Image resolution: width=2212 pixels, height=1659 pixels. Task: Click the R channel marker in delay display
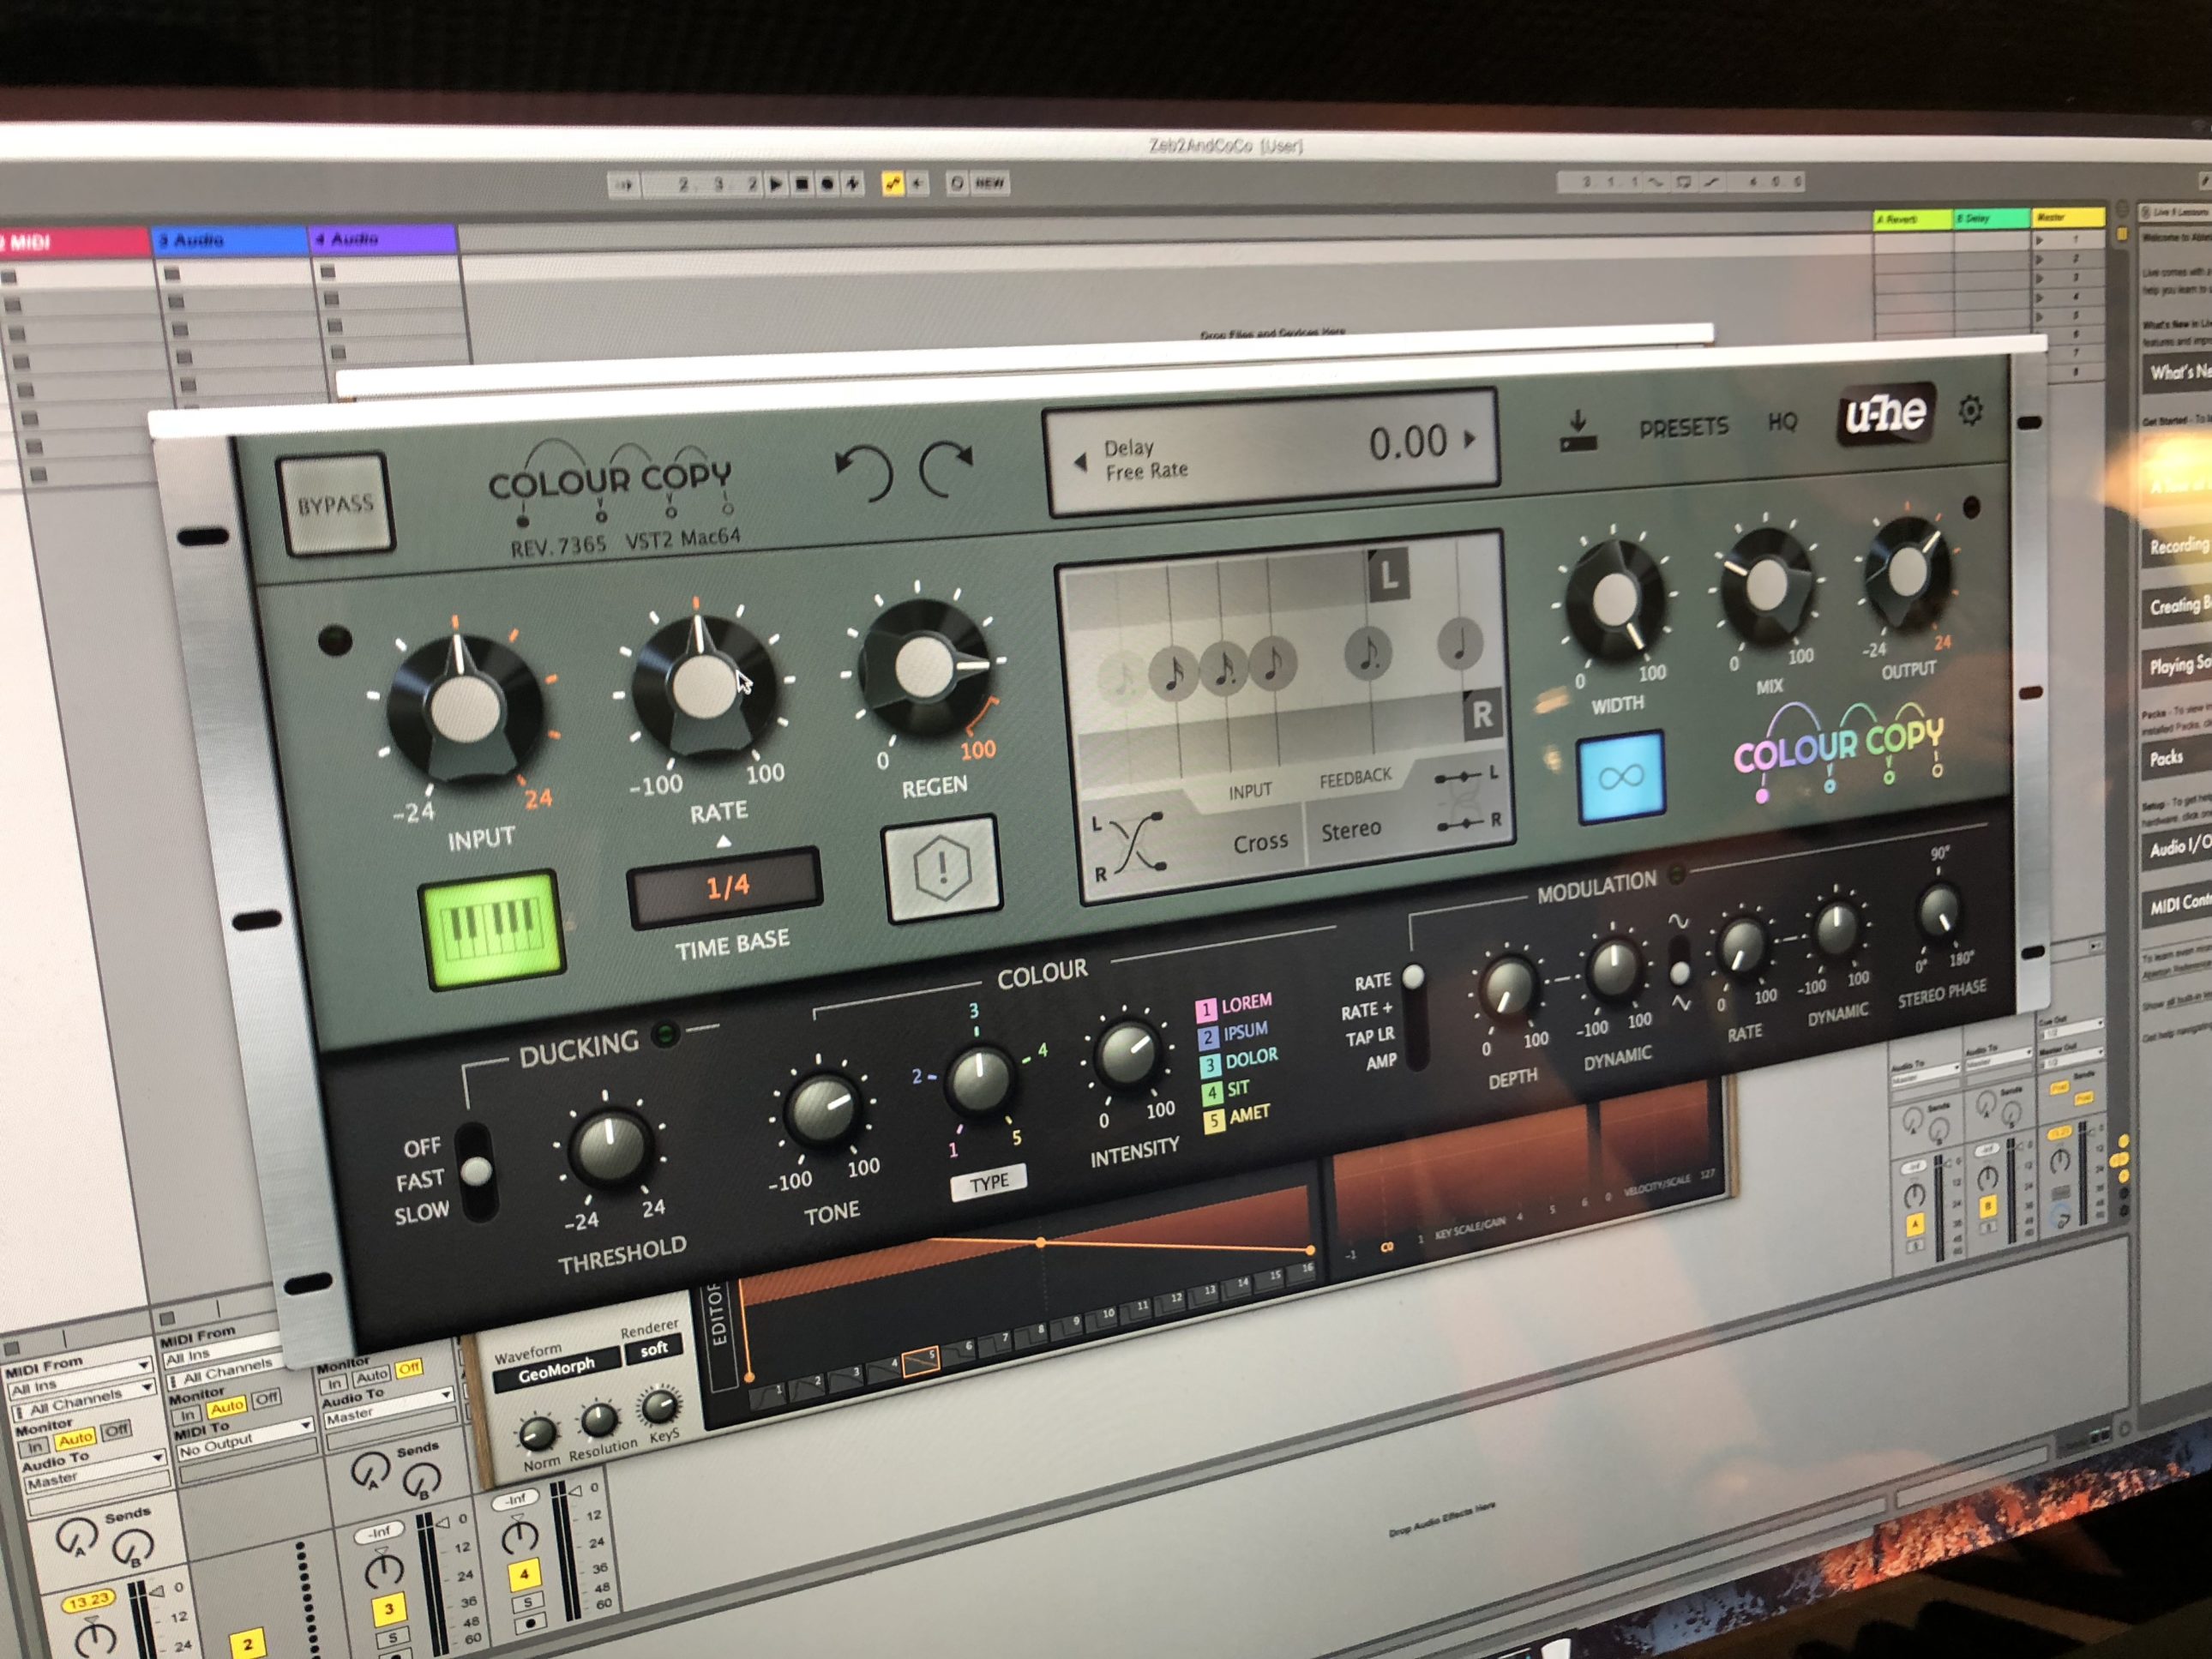(x=1482, y=714)
